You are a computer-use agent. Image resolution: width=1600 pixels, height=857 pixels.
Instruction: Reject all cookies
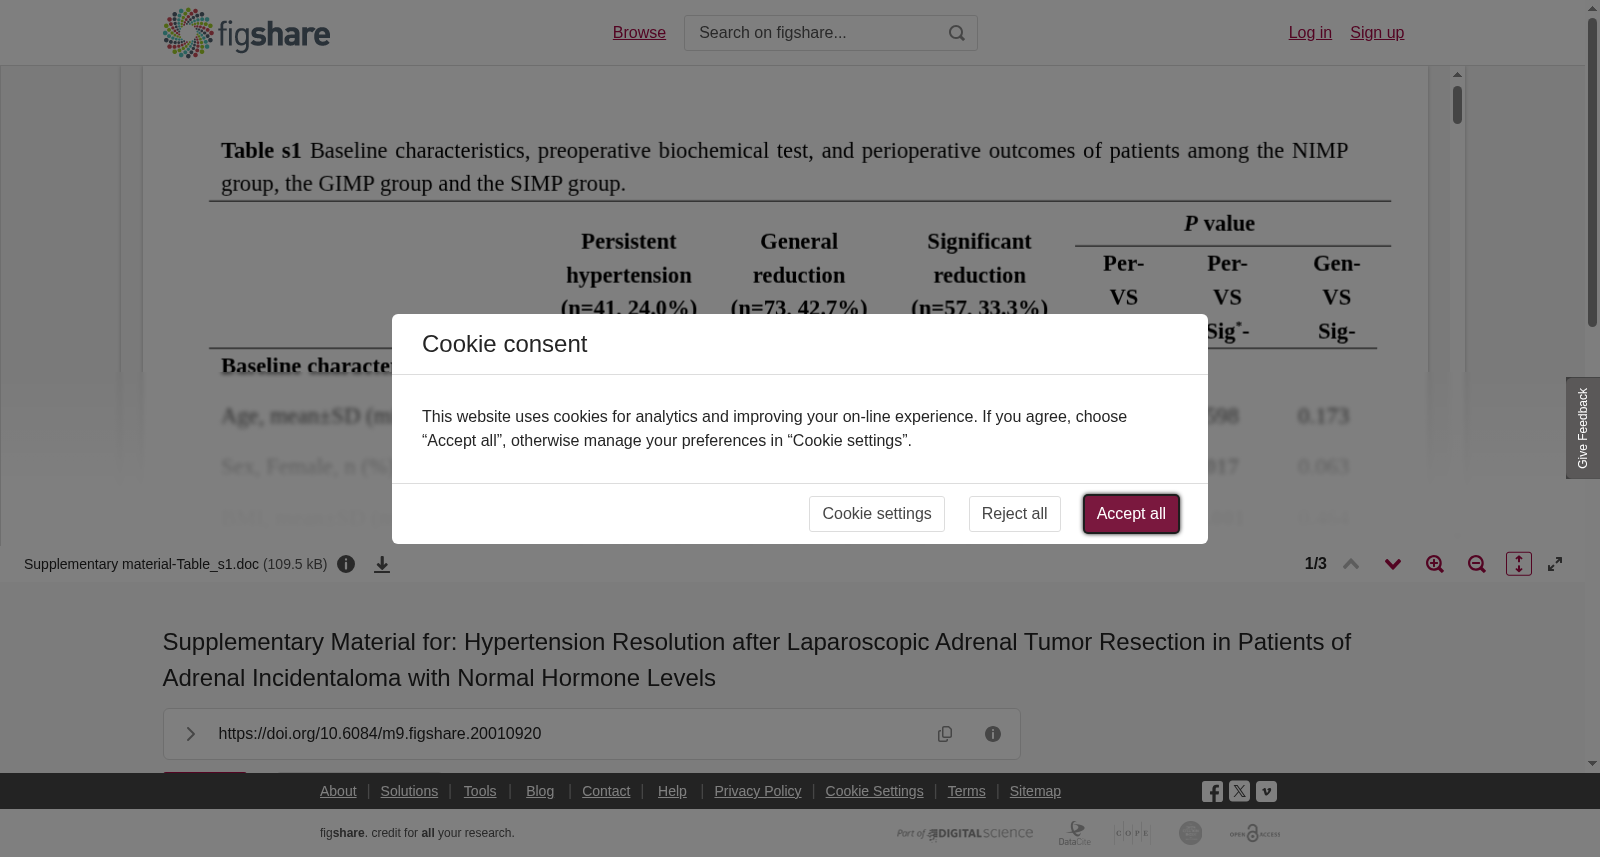(1014, 514)
